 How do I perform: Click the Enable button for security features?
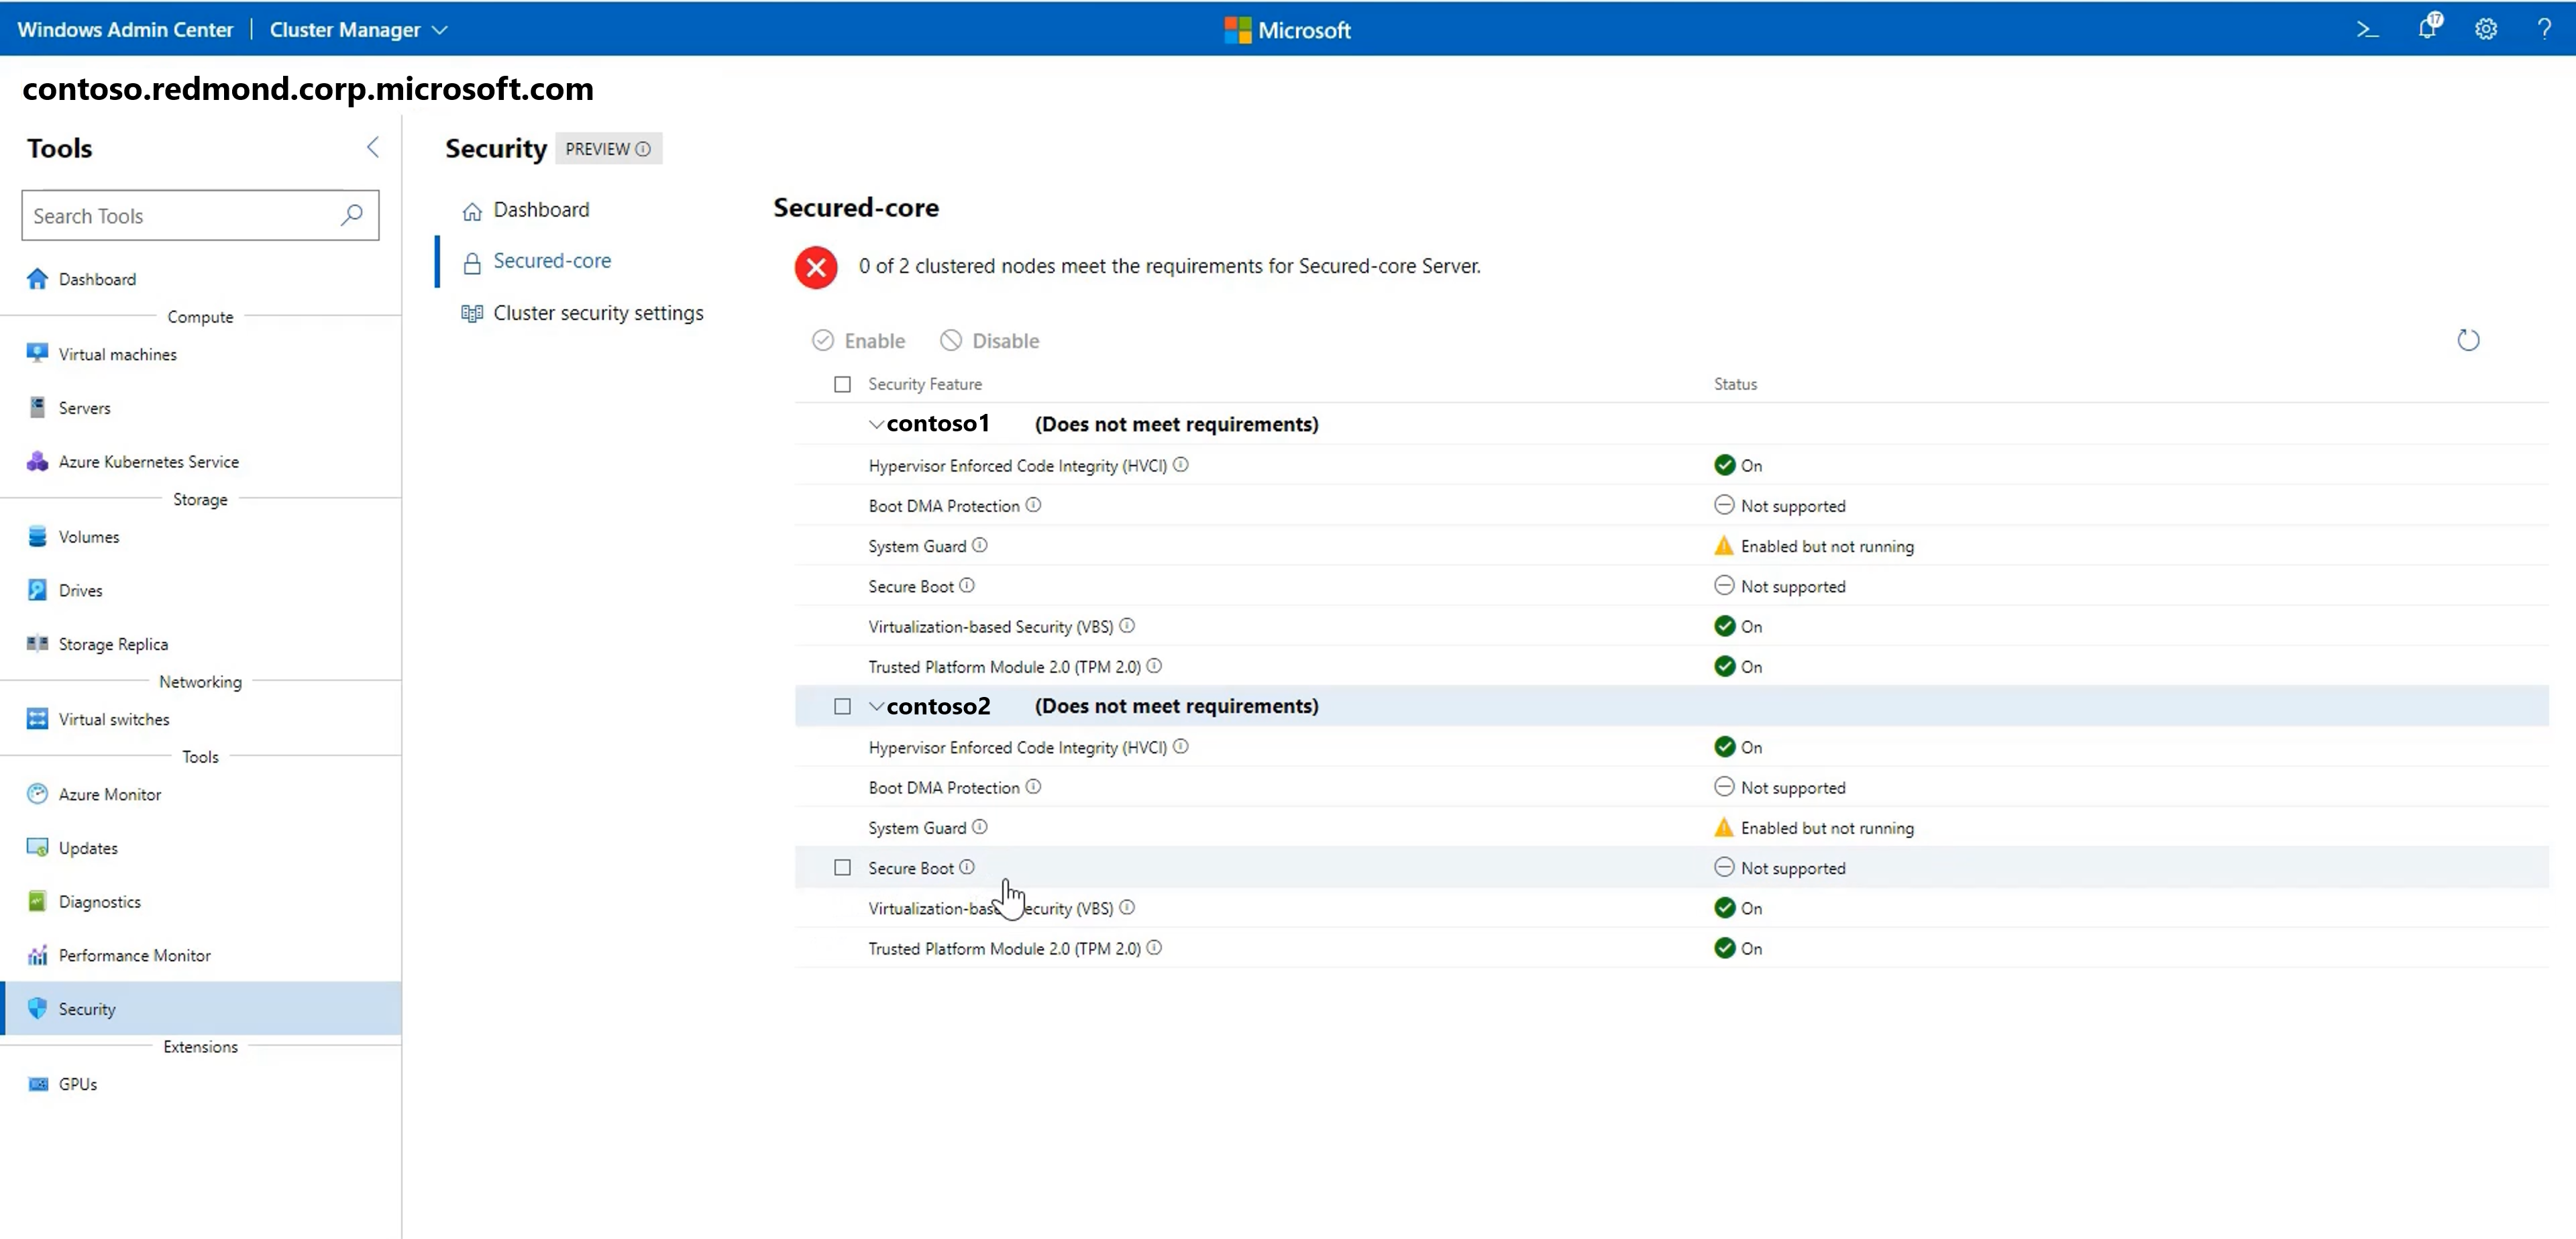[x=857, y=340]
